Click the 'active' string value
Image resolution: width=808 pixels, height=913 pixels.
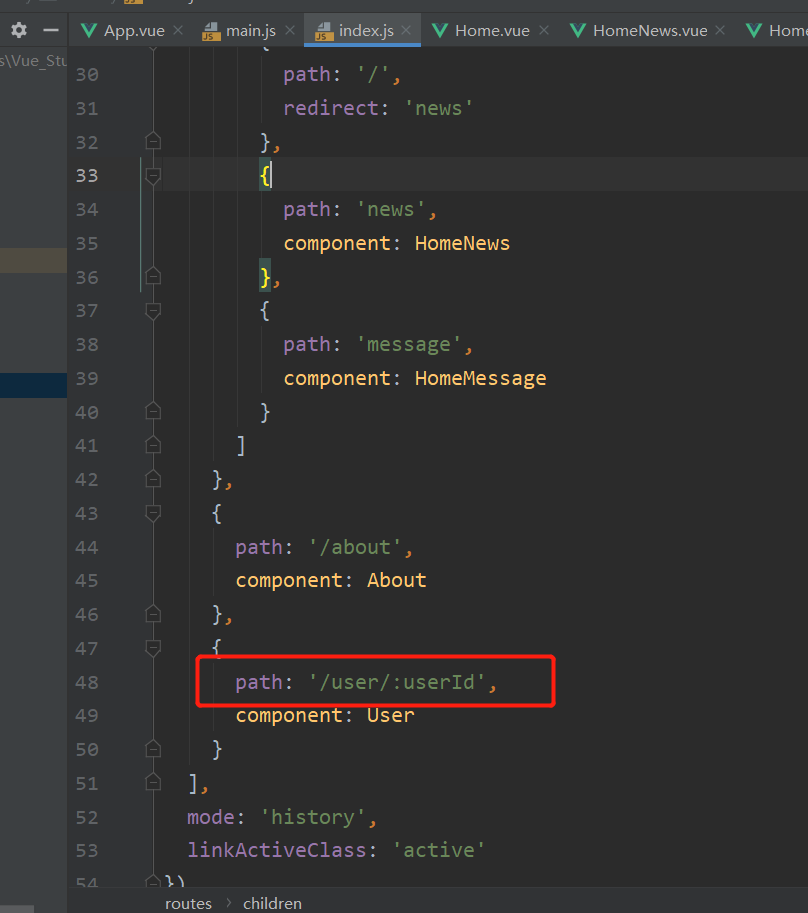438,850
